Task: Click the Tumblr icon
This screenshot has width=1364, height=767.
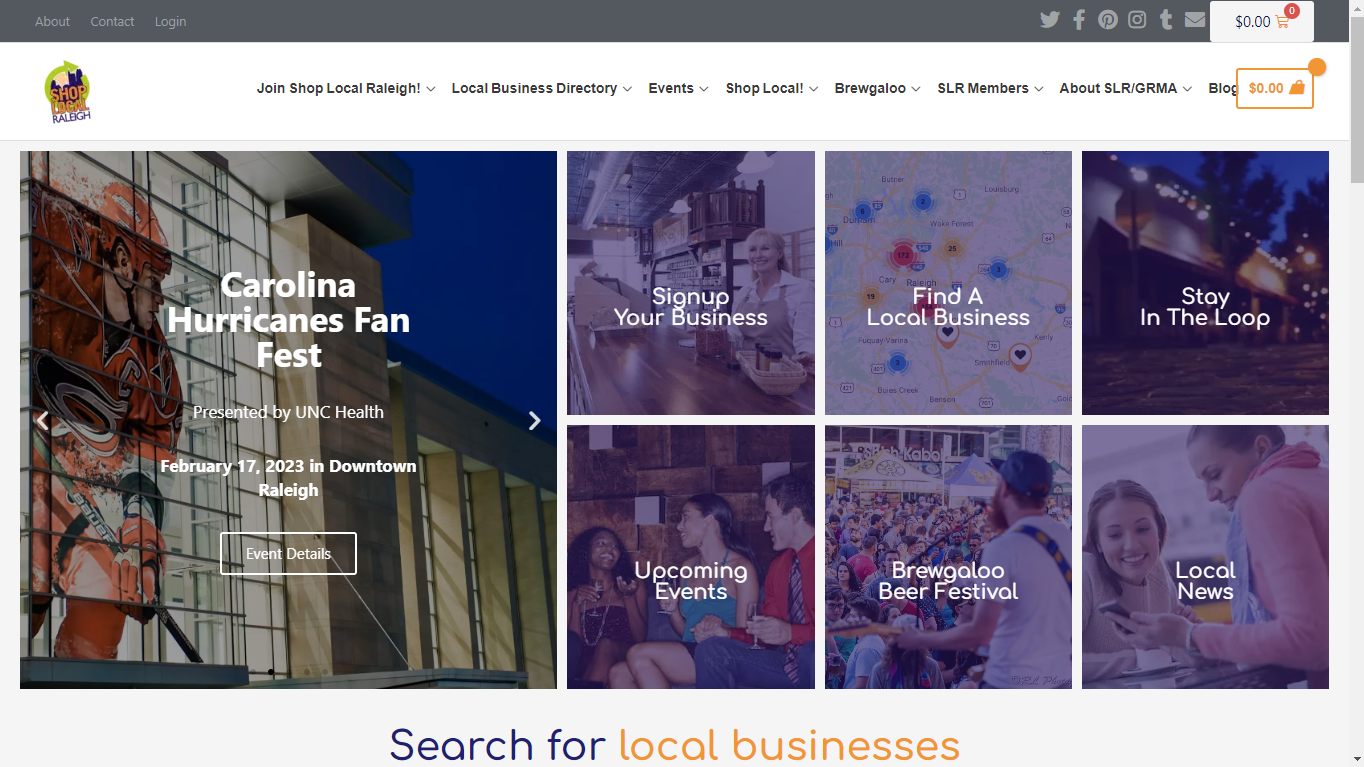Action: tap(1166, 20)
